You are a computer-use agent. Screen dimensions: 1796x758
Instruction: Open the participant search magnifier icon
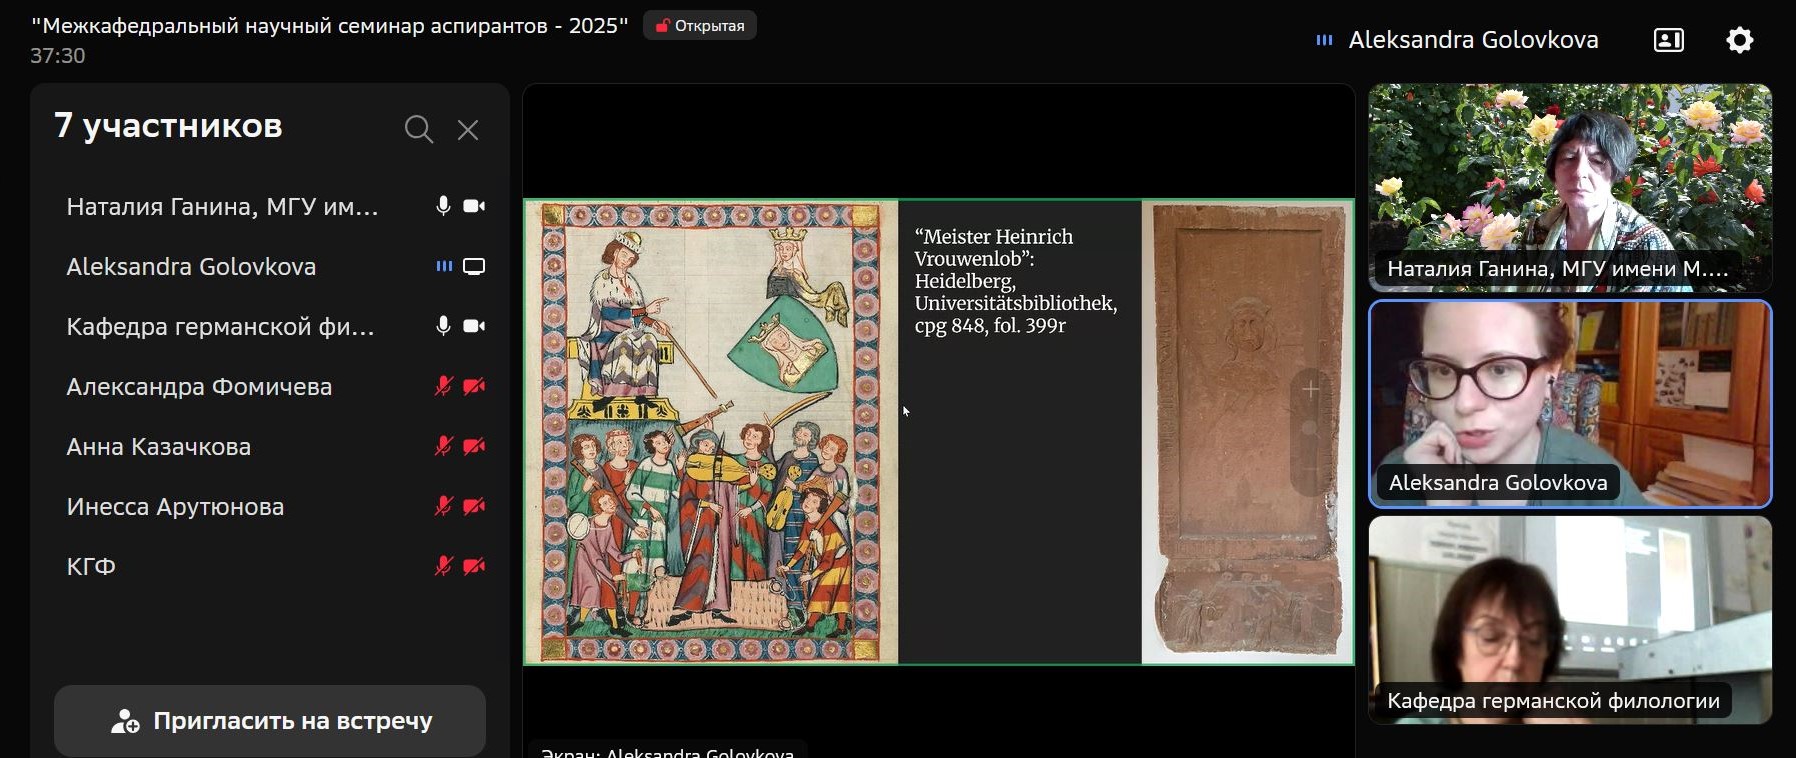[418, 129]
